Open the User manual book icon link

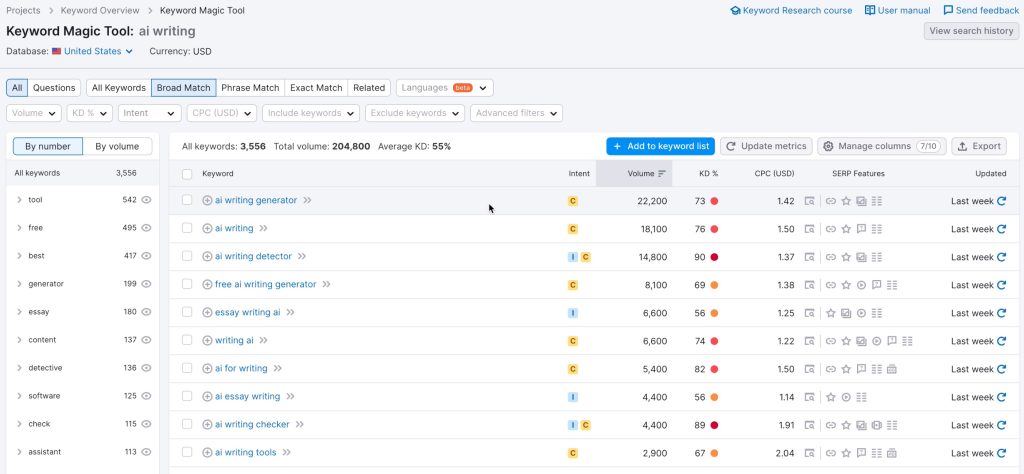tap(870, 11)
